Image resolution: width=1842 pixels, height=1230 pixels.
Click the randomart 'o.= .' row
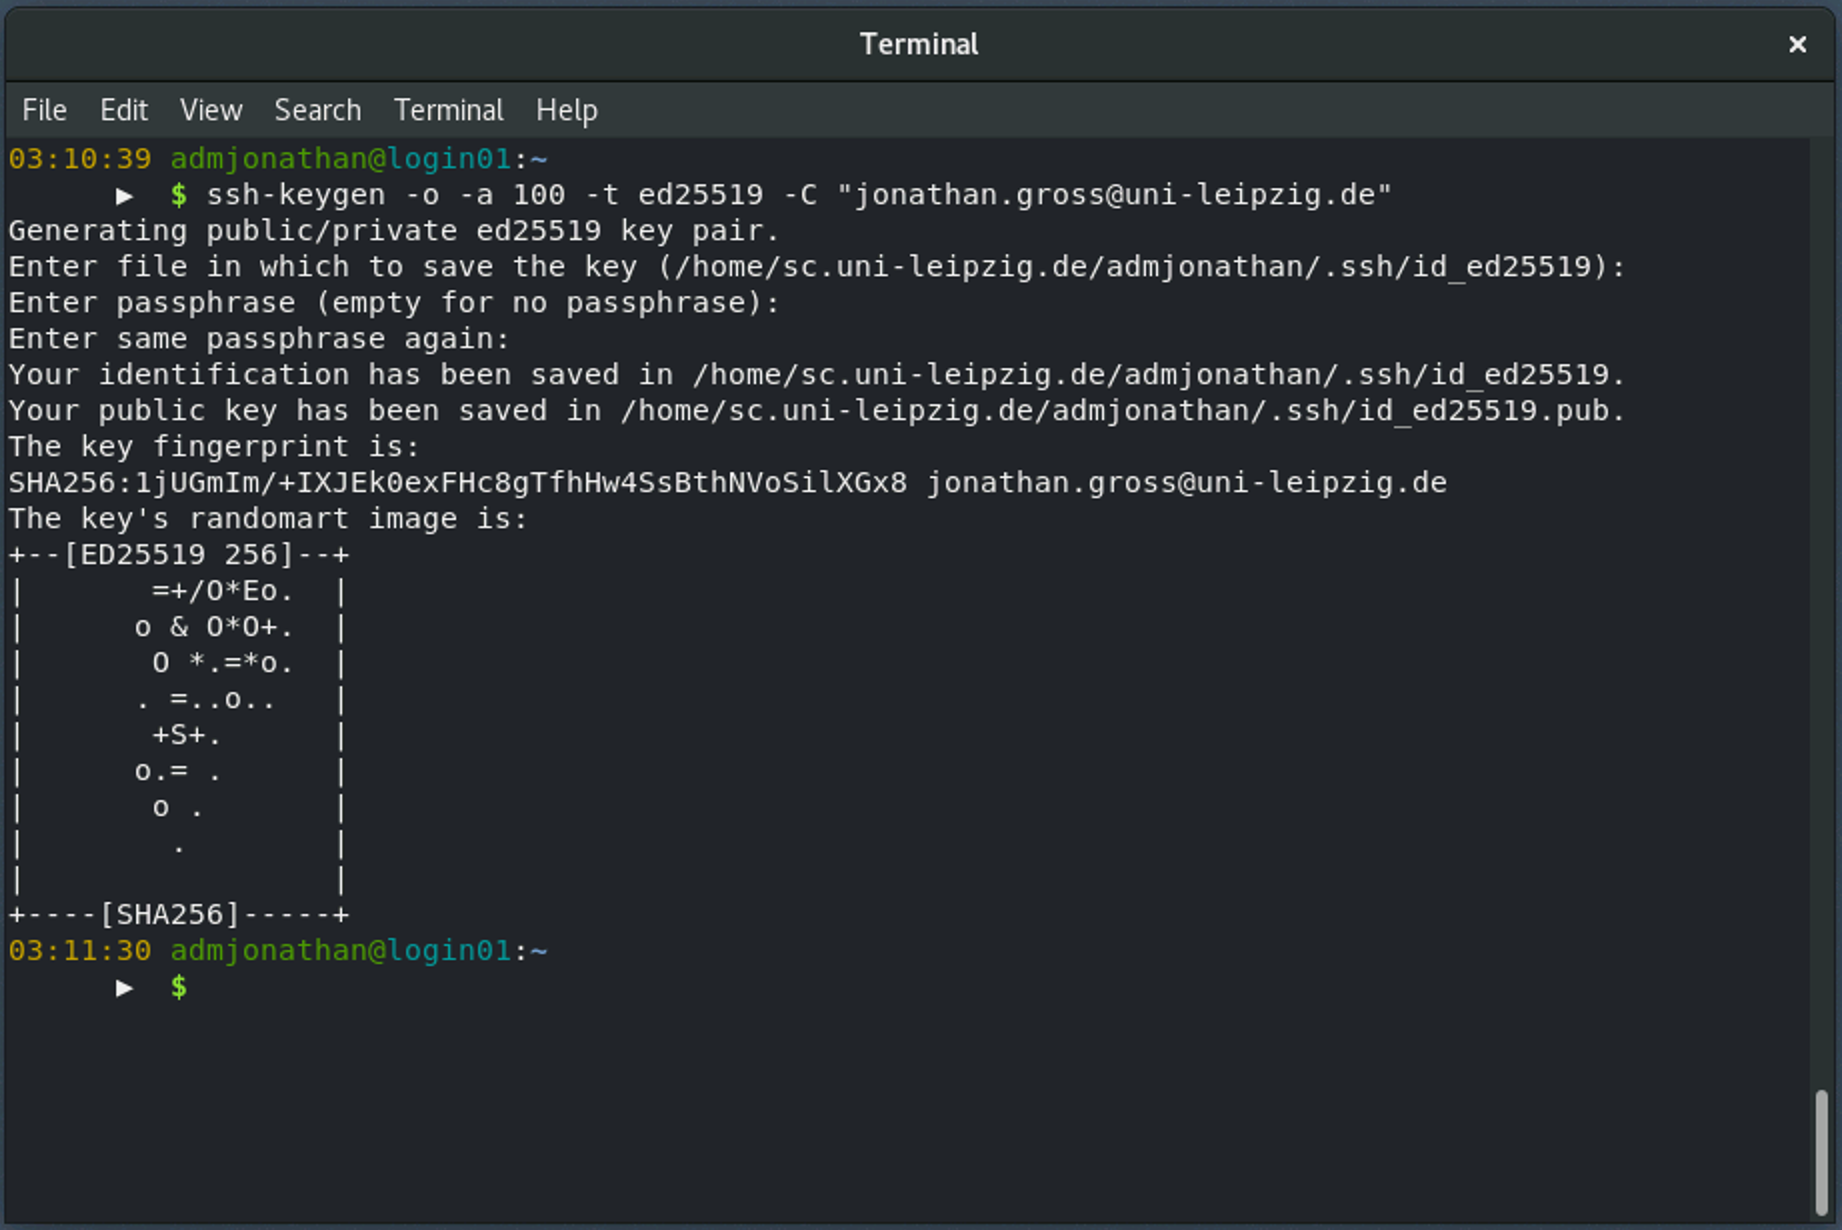tap(178, 772)
